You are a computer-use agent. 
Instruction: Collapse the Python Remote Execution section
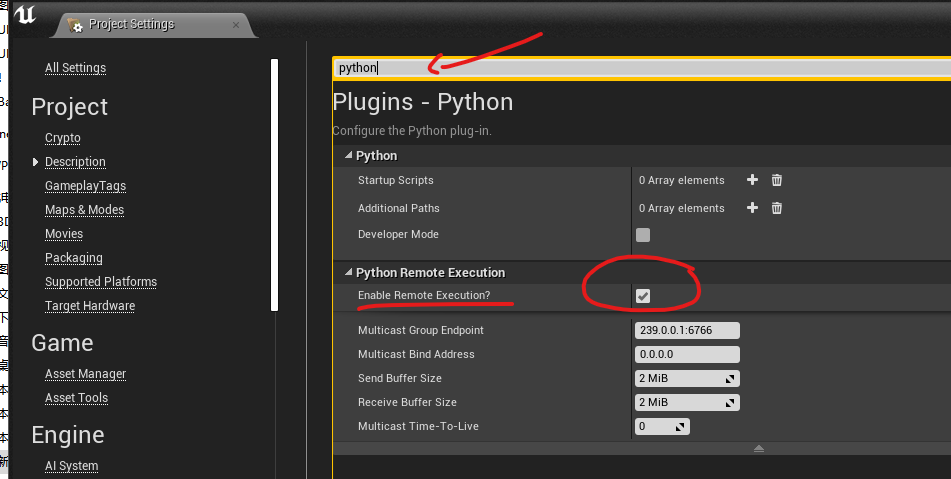tap(348, 273)
